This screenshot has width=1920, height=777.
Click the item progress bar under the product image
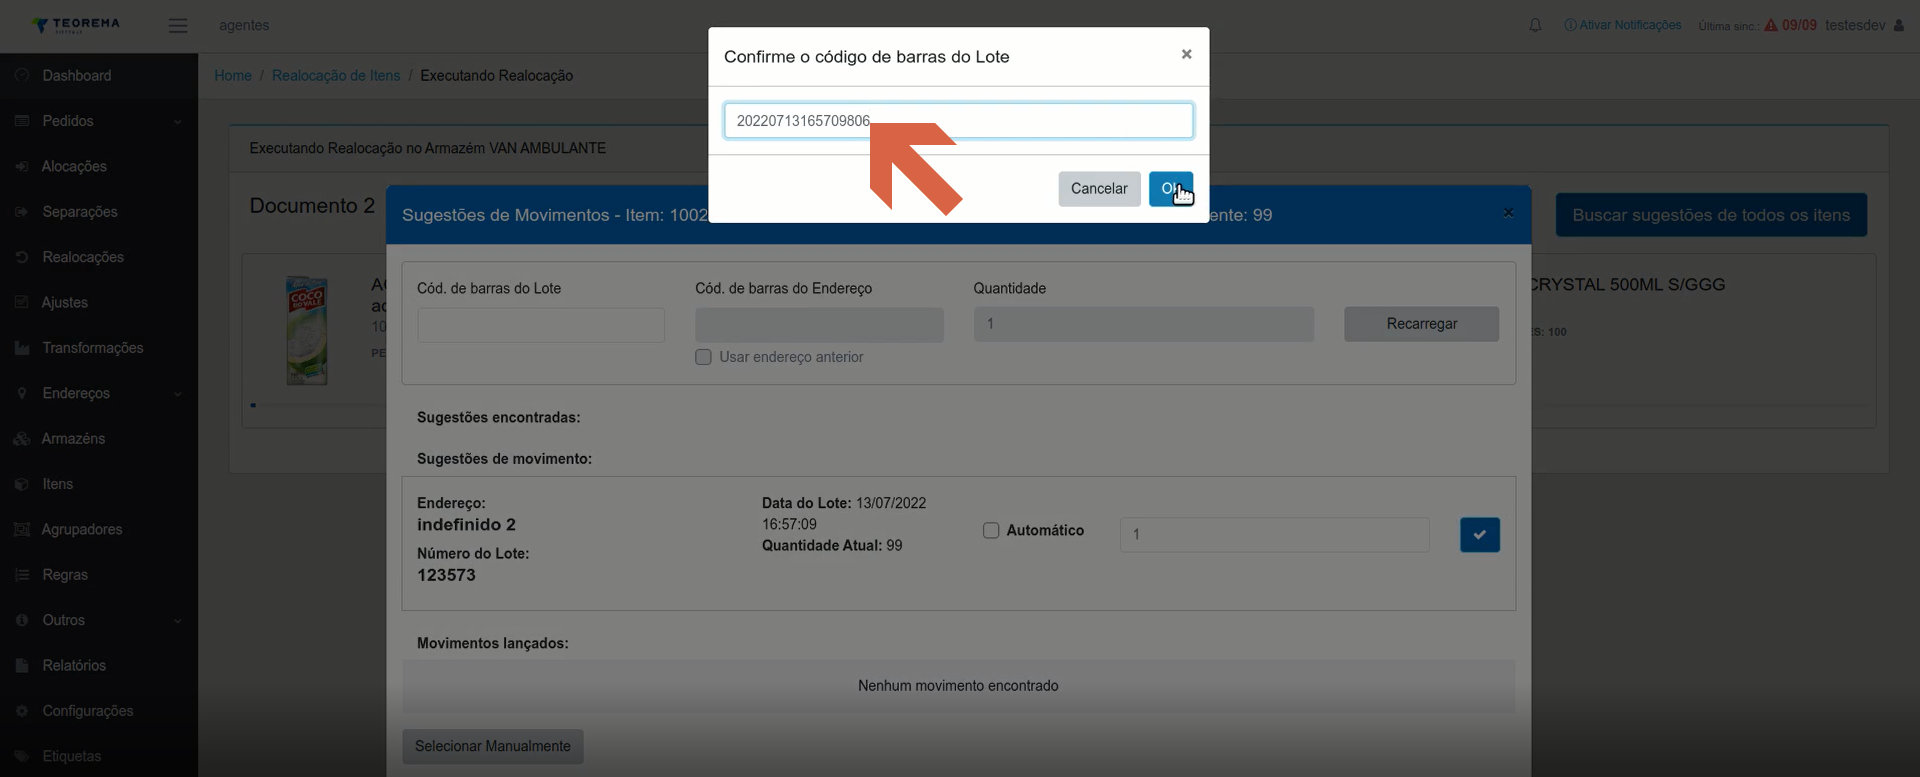click(x=316, y=405)
